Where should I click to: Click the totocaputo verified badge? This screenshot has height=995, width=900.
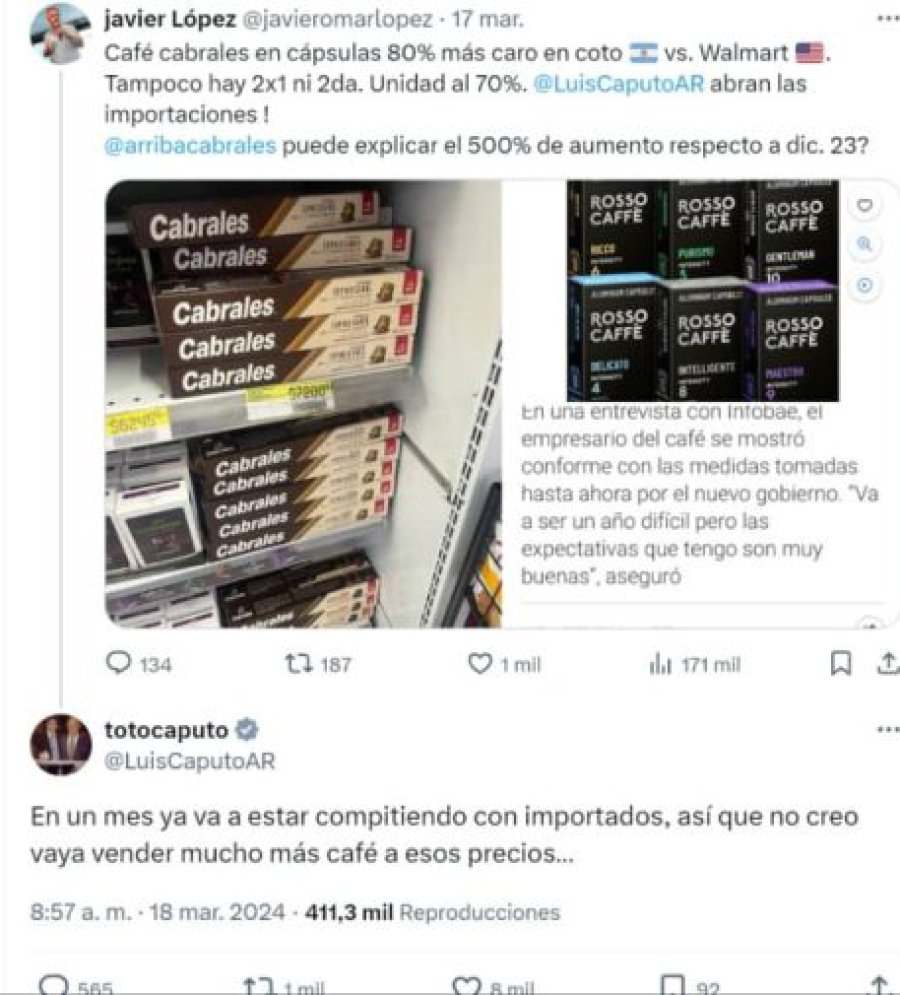coord(247,730)
